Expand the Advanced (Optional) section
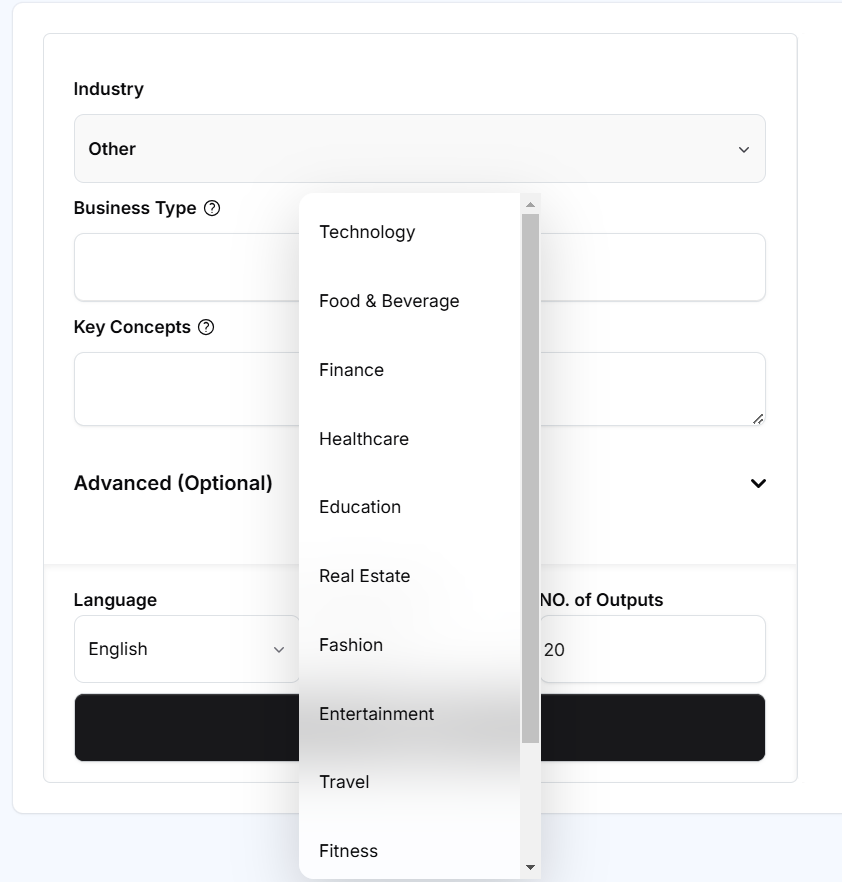 pos(758,483)
